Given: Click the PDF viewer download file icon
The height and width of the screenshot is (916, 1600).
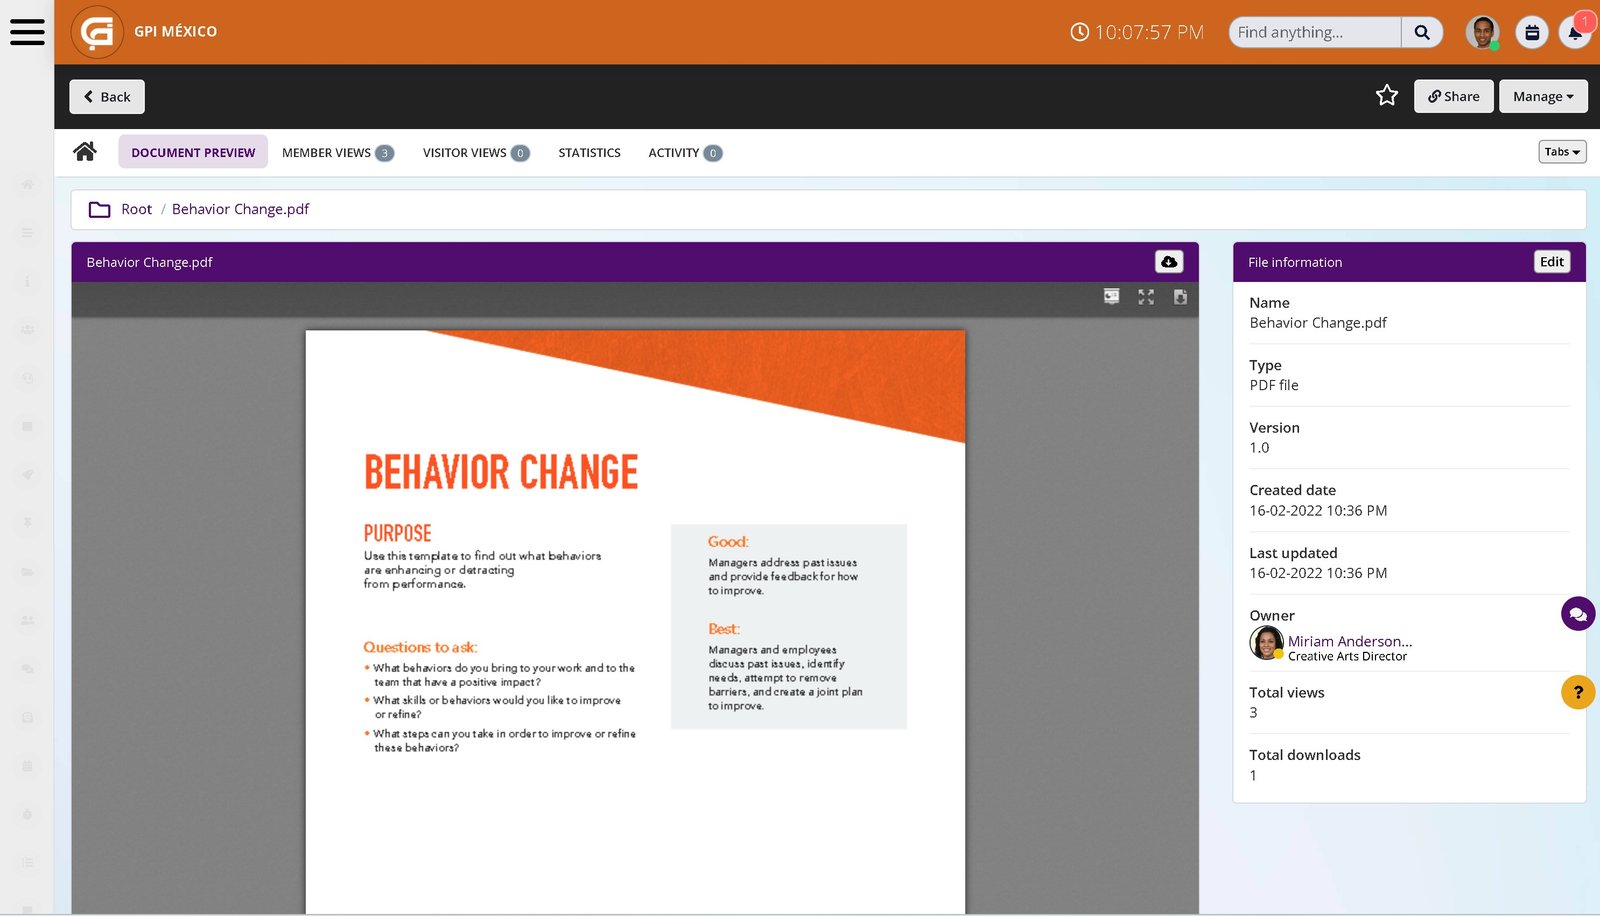Looking at the screenshot, I should (1180, 297).
